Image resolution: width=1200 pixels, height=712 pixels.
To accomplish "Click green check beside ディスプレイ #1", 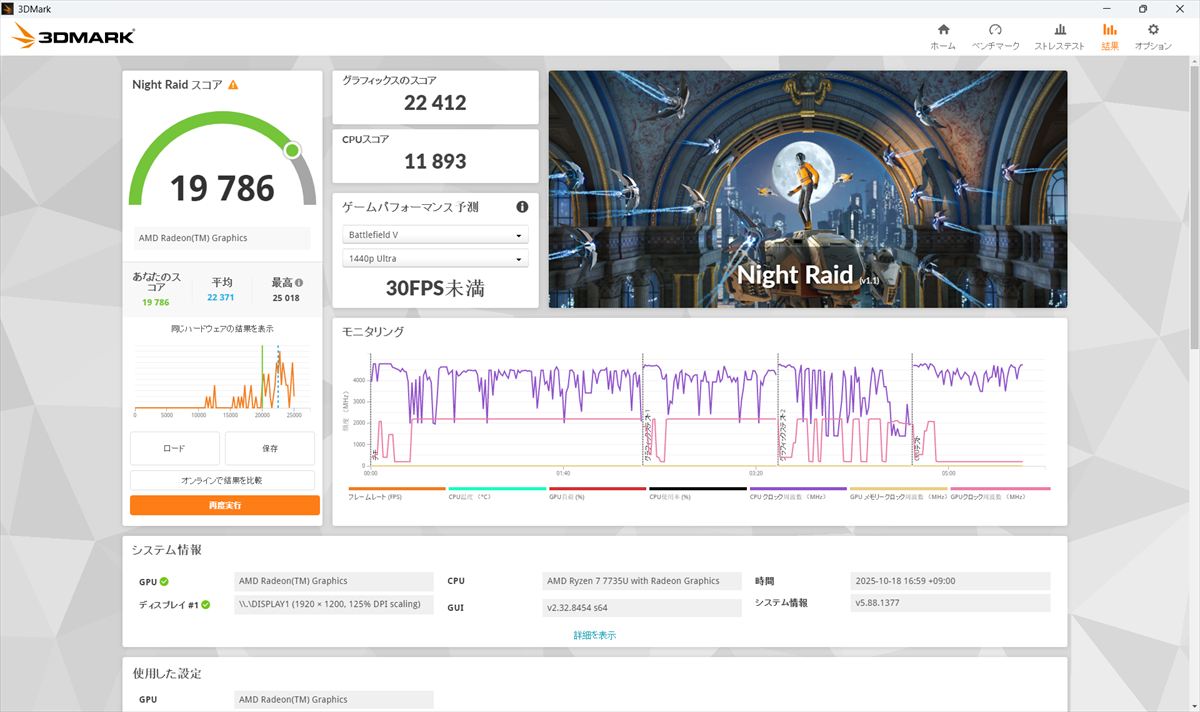I will [205, 604].
